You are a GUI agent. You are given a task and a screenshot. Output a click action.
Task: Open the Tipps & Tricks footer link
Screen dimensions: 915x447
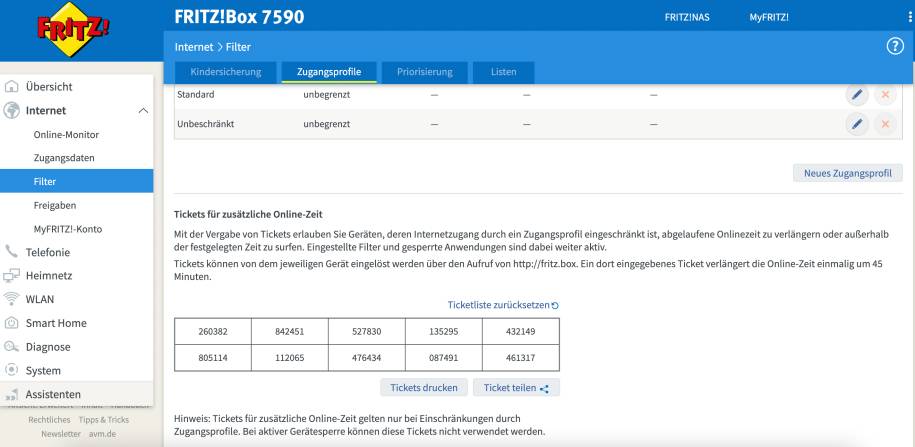click(104, 420)
